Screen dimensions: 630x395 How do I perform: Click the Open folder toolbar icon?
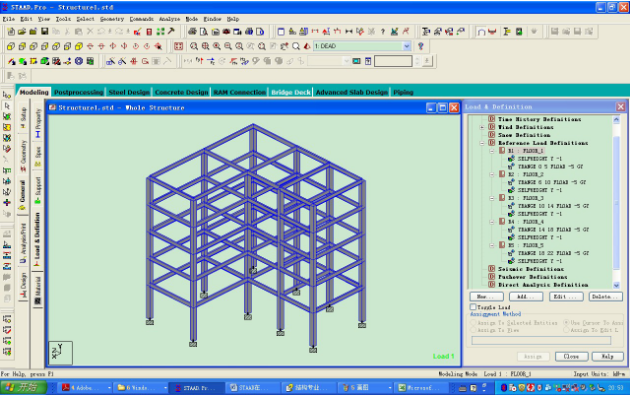click(22, 31)
